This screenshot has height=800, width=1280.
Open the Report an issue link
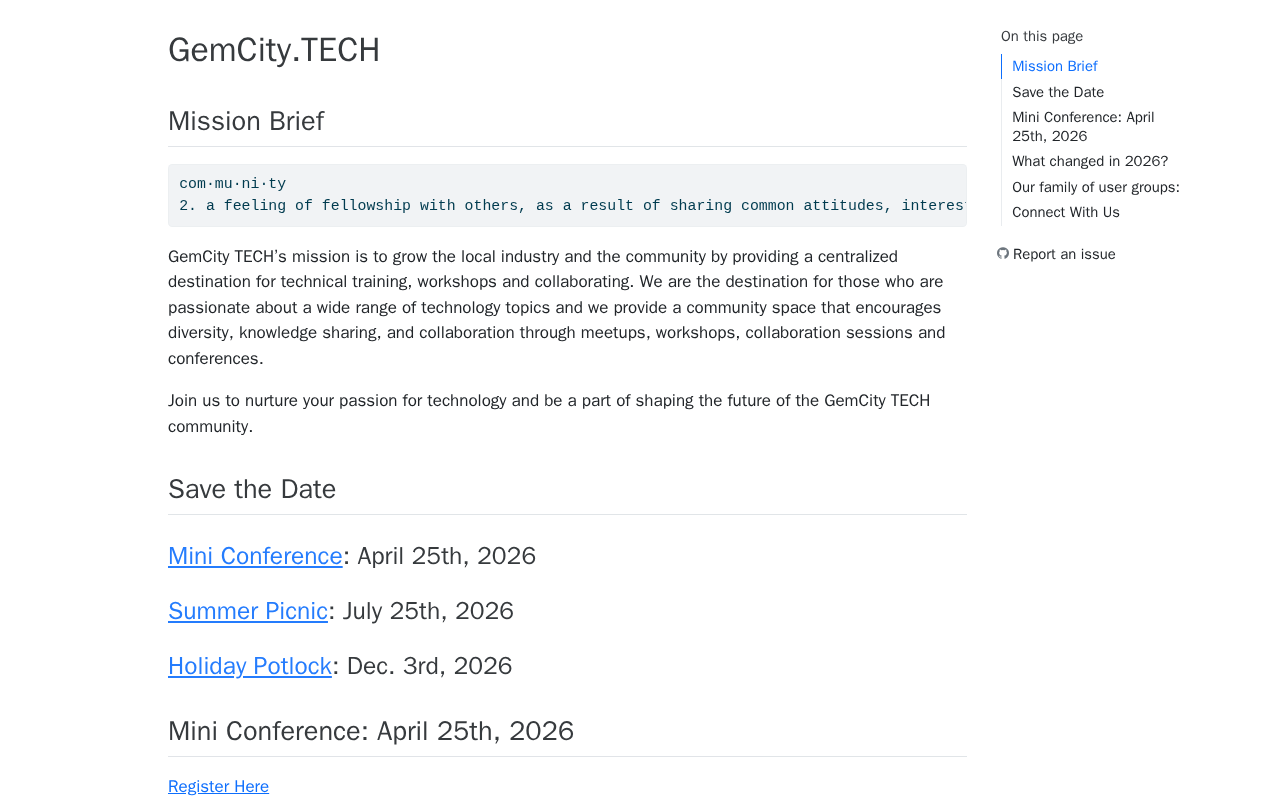(x=1063, y=254)
